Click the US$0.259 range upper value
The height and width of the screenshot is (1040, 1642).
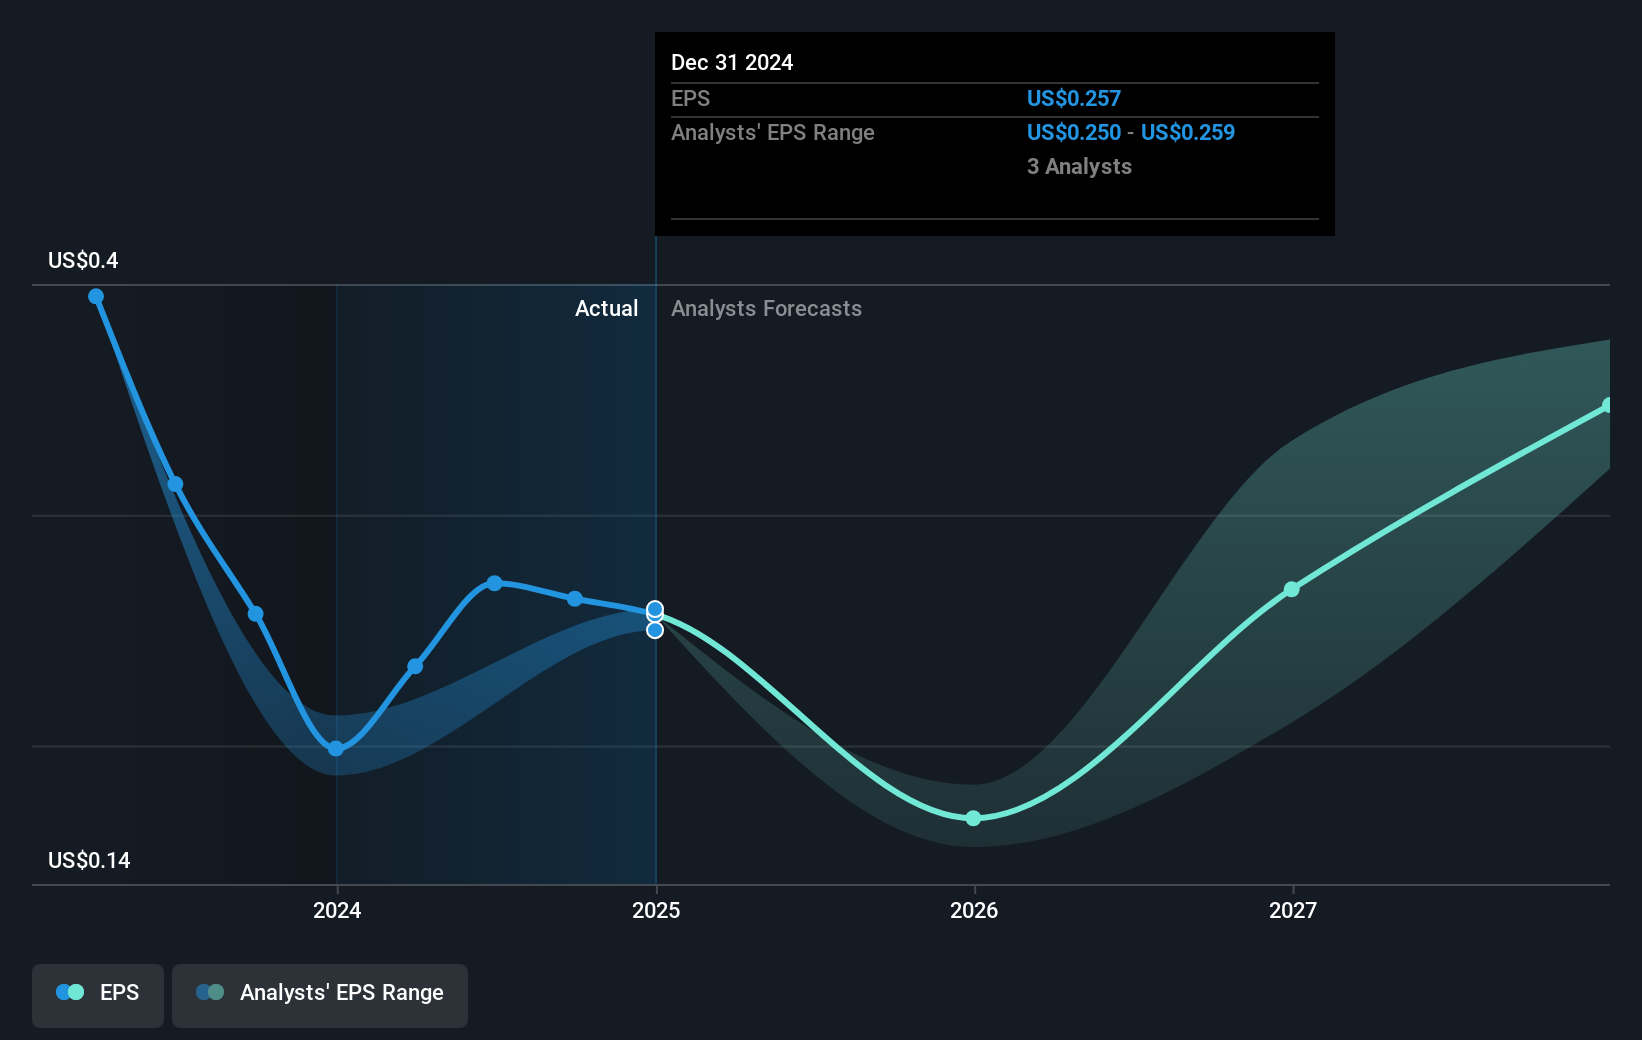click(1188, 132)
